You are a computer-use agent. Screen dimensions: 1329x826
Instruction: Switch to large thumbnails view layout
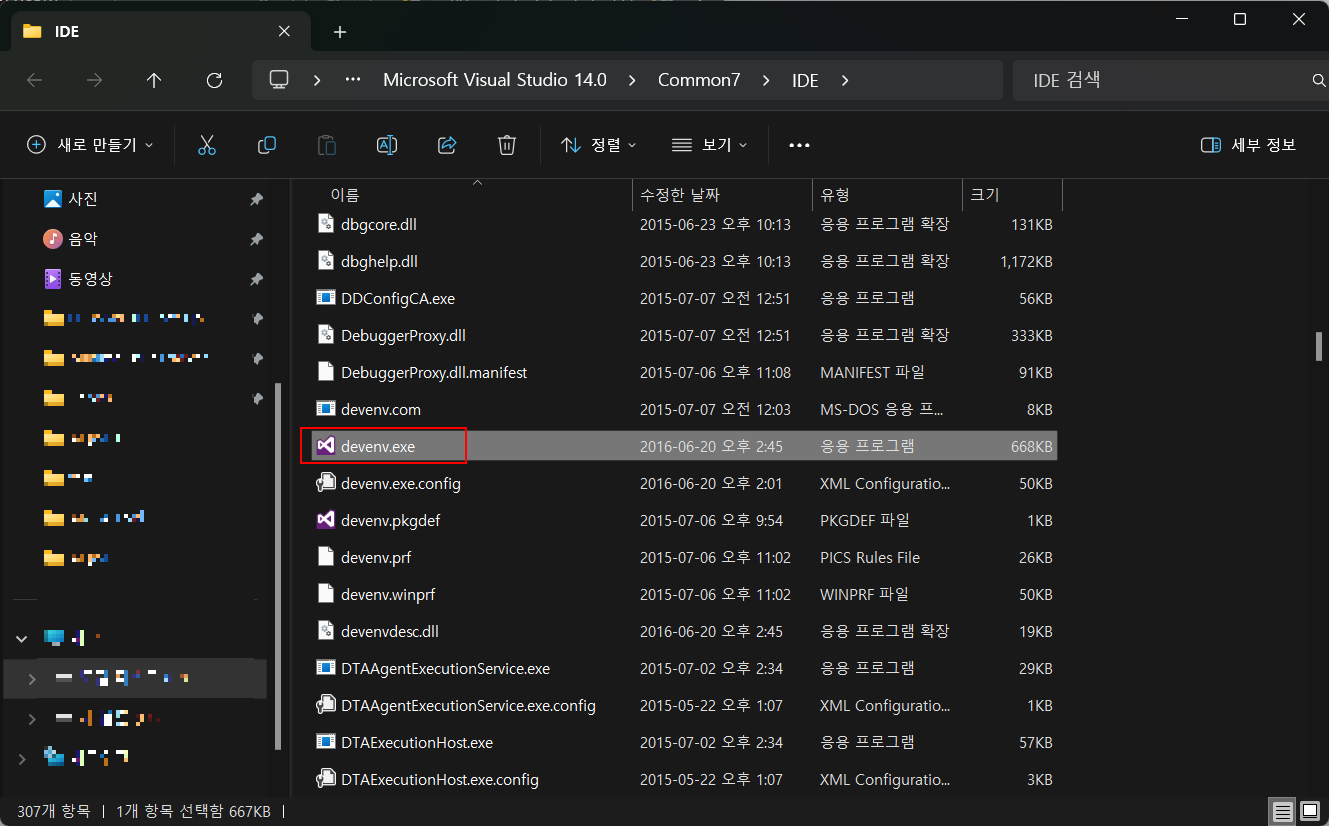(x=1309, y=811)
